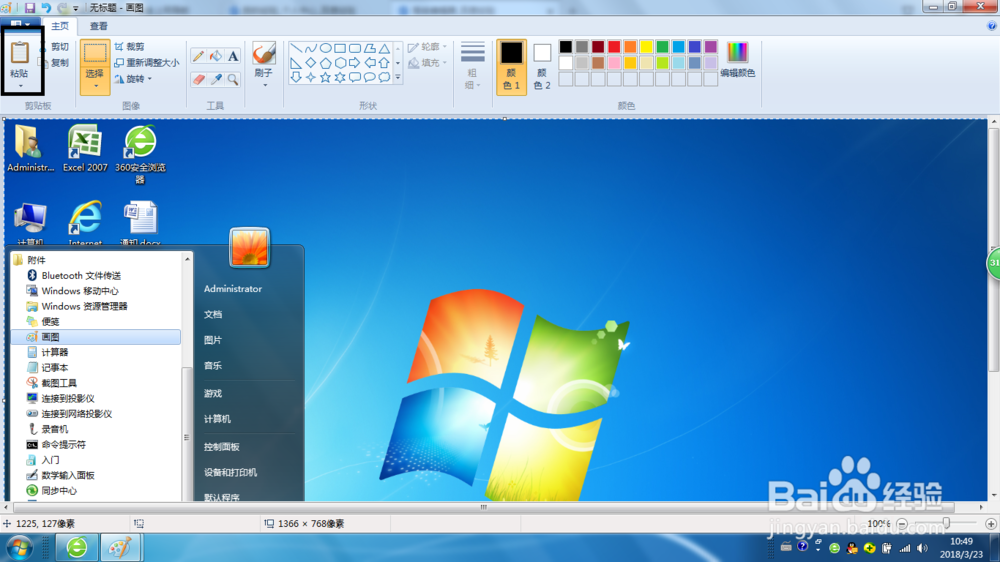Pick the pink color swatch
1000x562 pixels.
(614, 63)
